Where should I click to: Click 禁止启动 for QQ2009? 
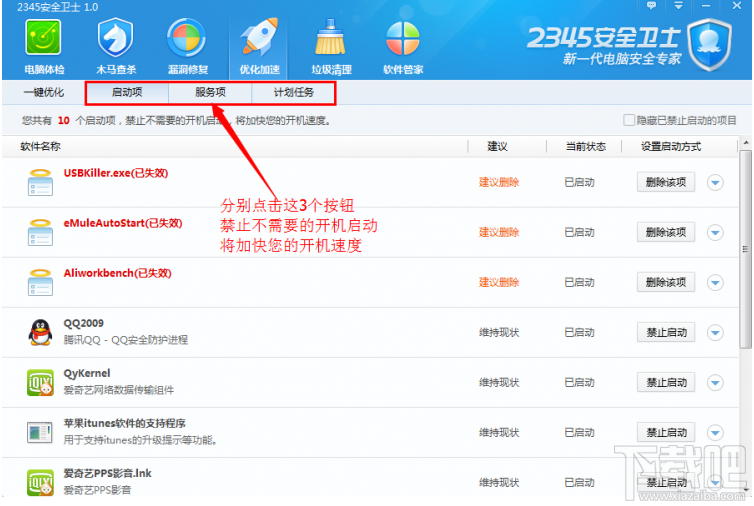pos(666,332)
